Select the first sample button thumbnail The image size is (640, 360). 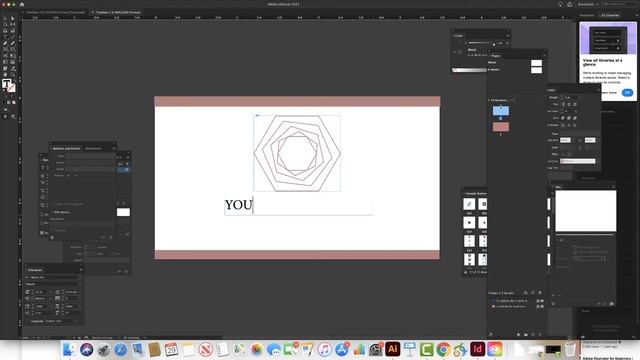point(469,204)
